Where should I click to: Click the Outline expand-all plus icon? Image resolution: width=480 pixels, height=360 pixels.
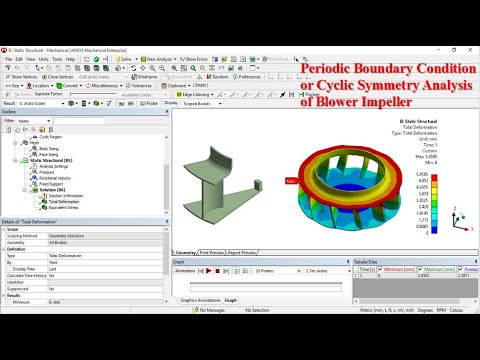[x=34, y=129]
